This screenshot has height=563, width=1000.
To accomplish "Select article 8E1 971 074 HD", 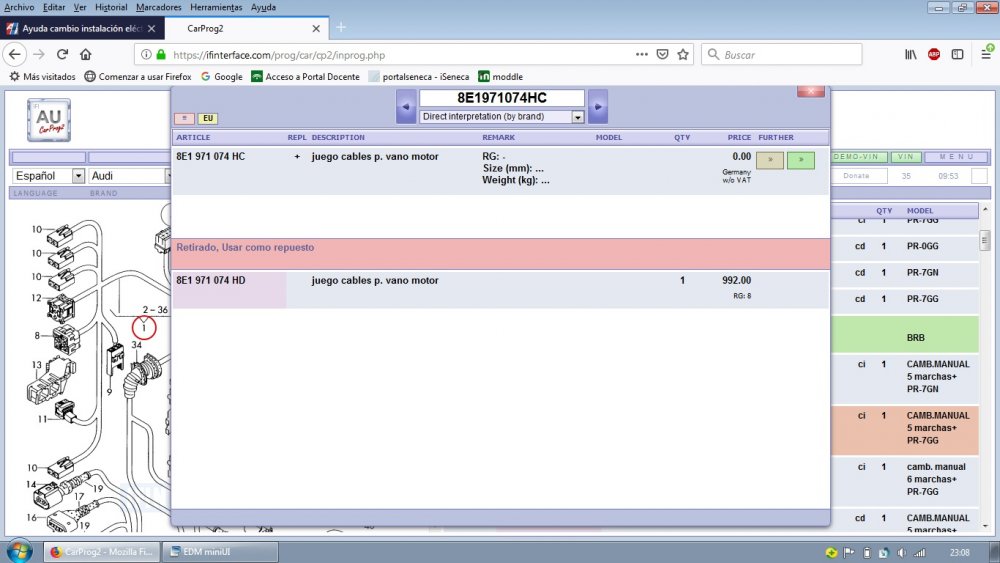I will pos(210,281).
